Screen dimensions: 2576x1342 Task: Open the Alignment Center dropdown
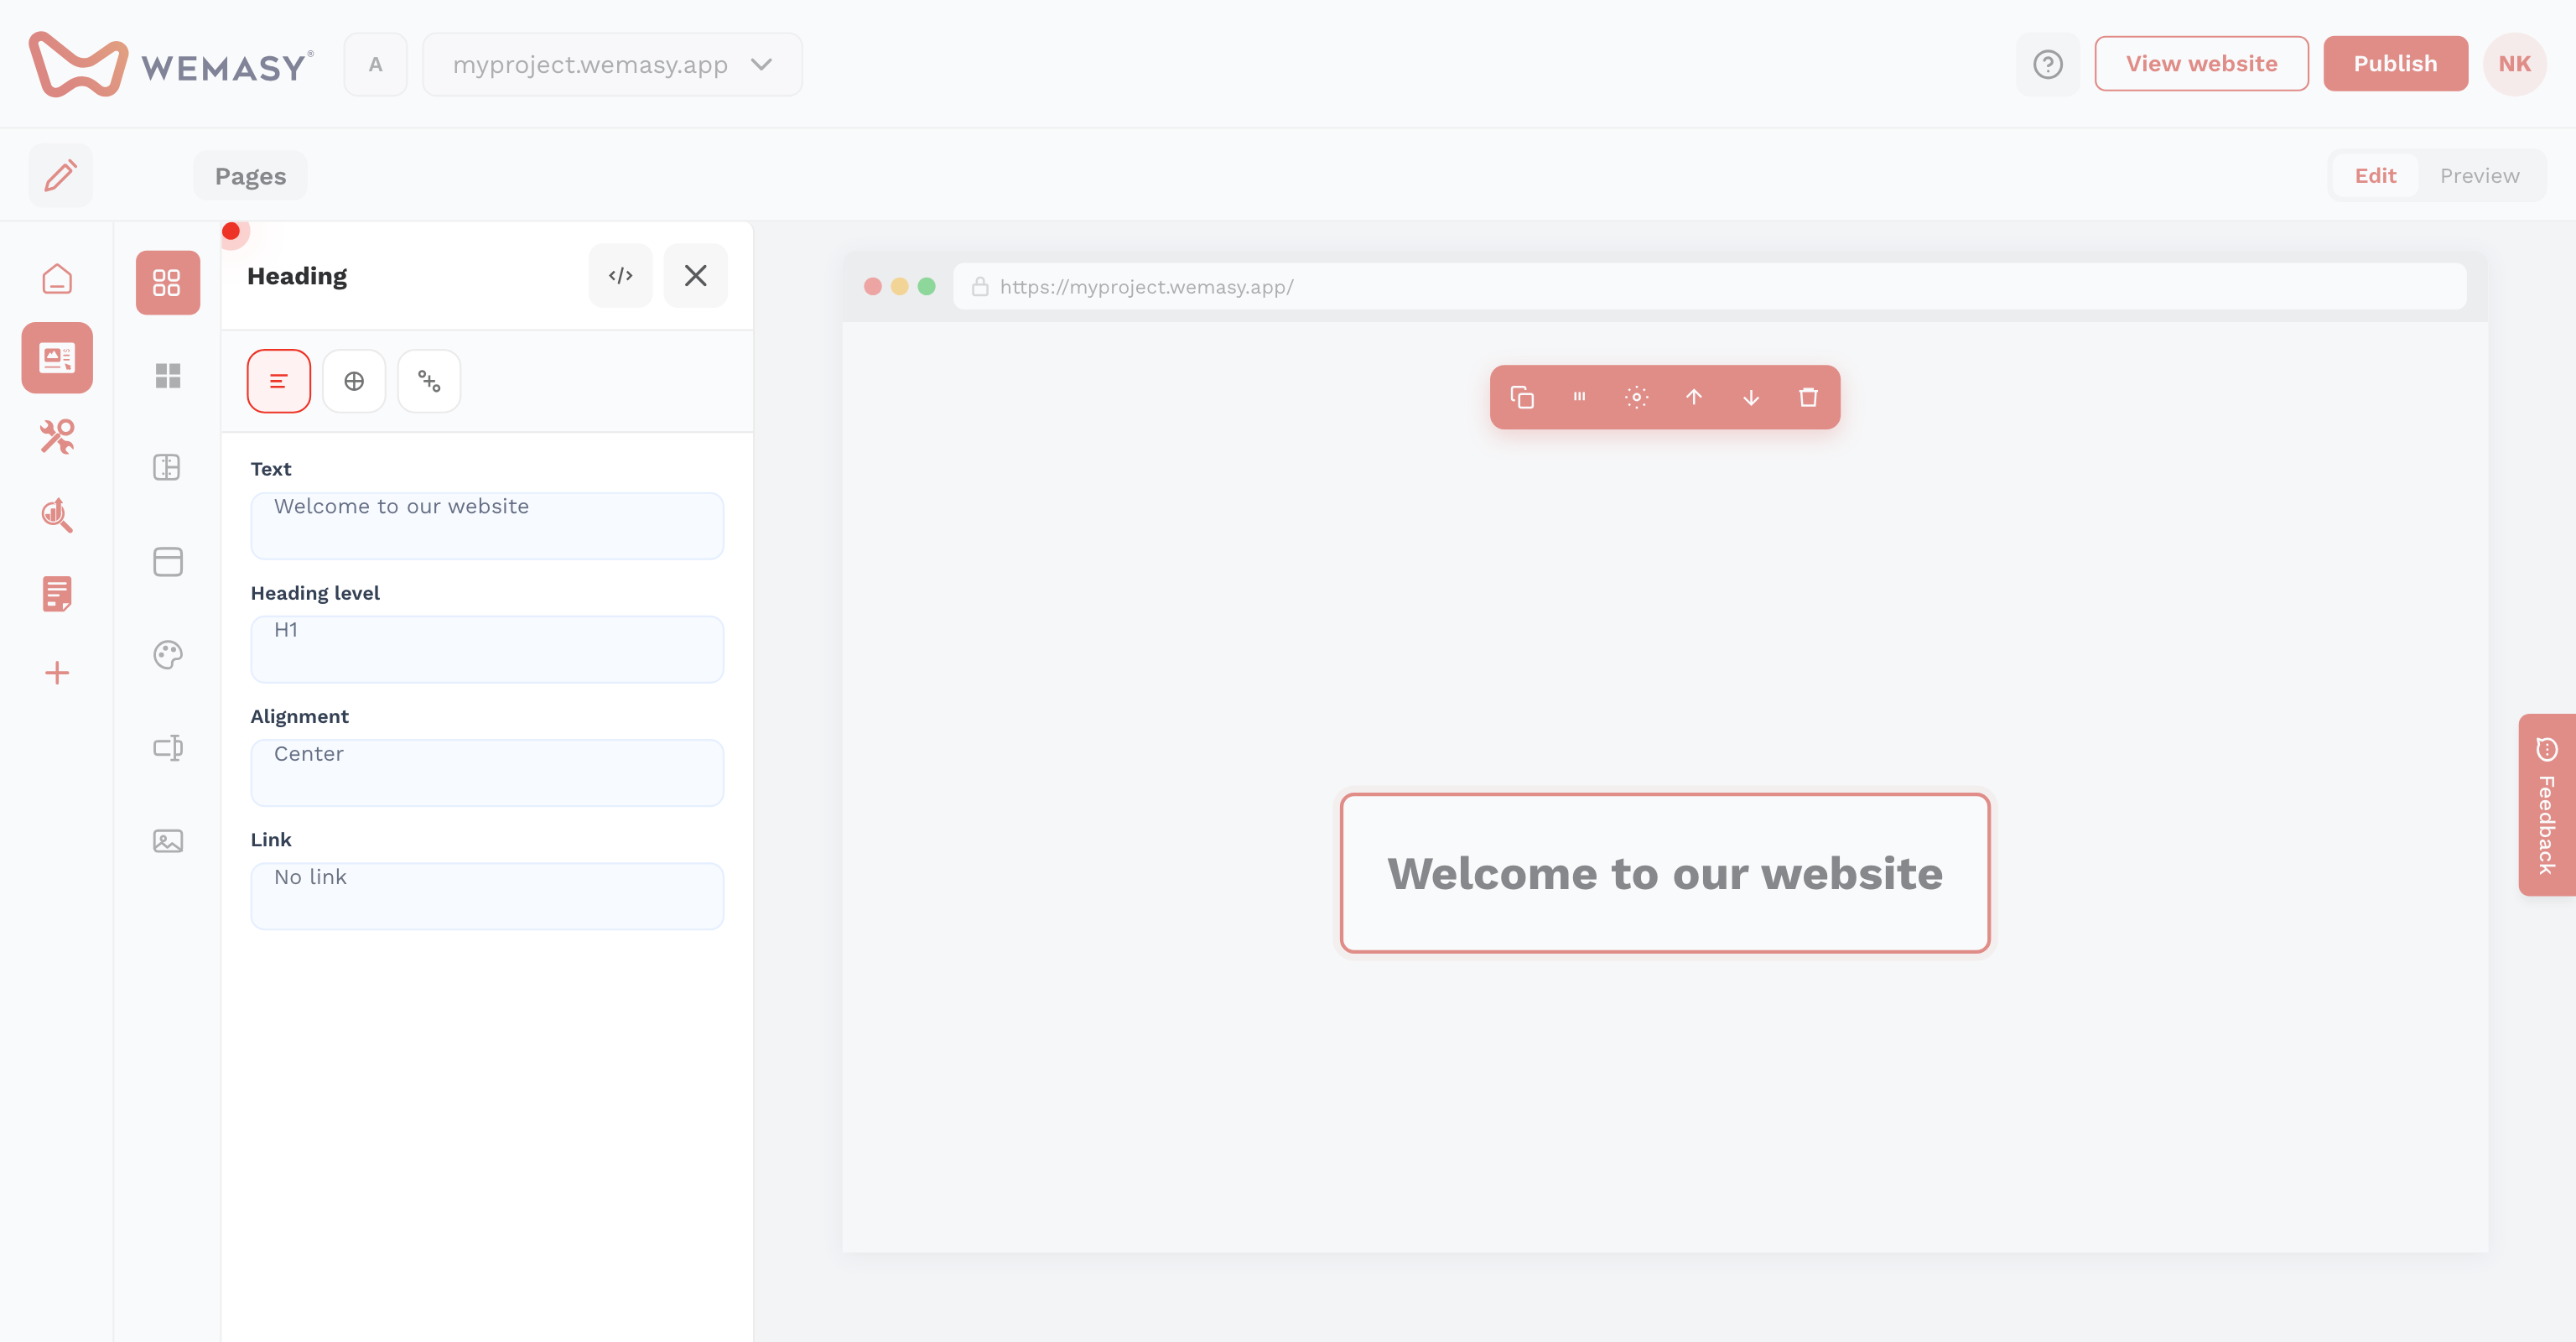pyautogui.click(x=487, y=773)
